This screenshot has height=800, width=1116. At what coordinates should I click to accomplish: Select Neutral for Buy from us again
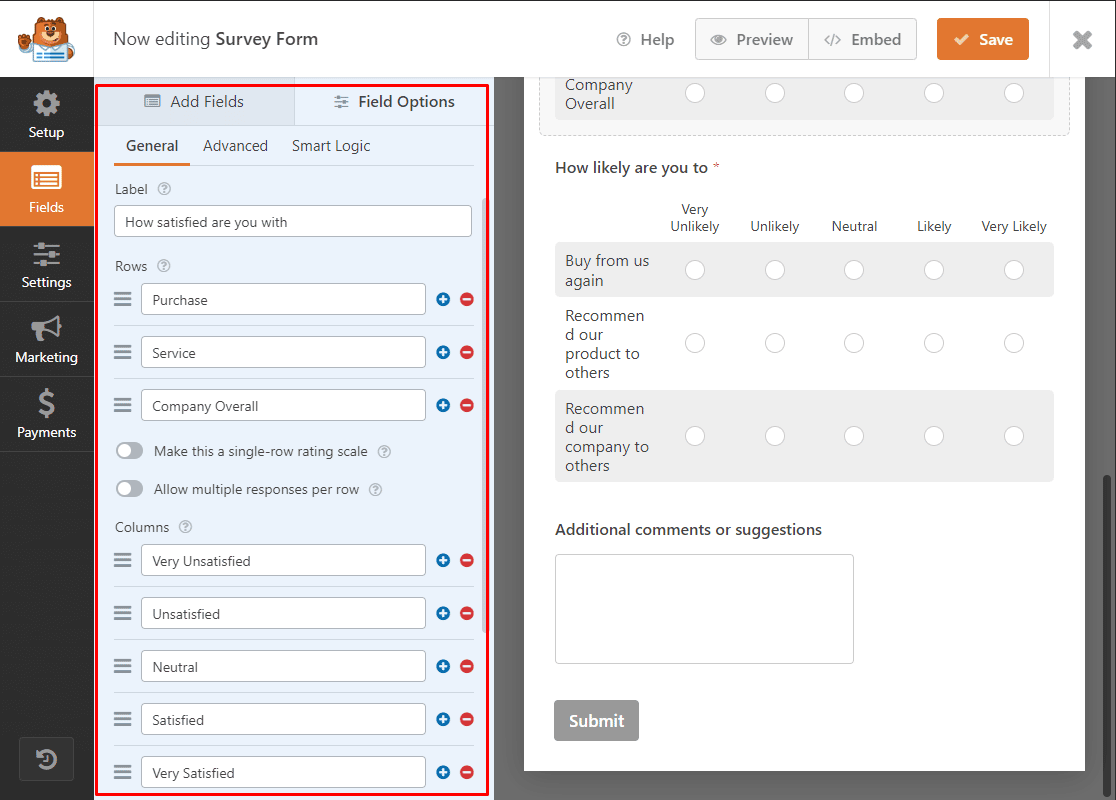854,270
